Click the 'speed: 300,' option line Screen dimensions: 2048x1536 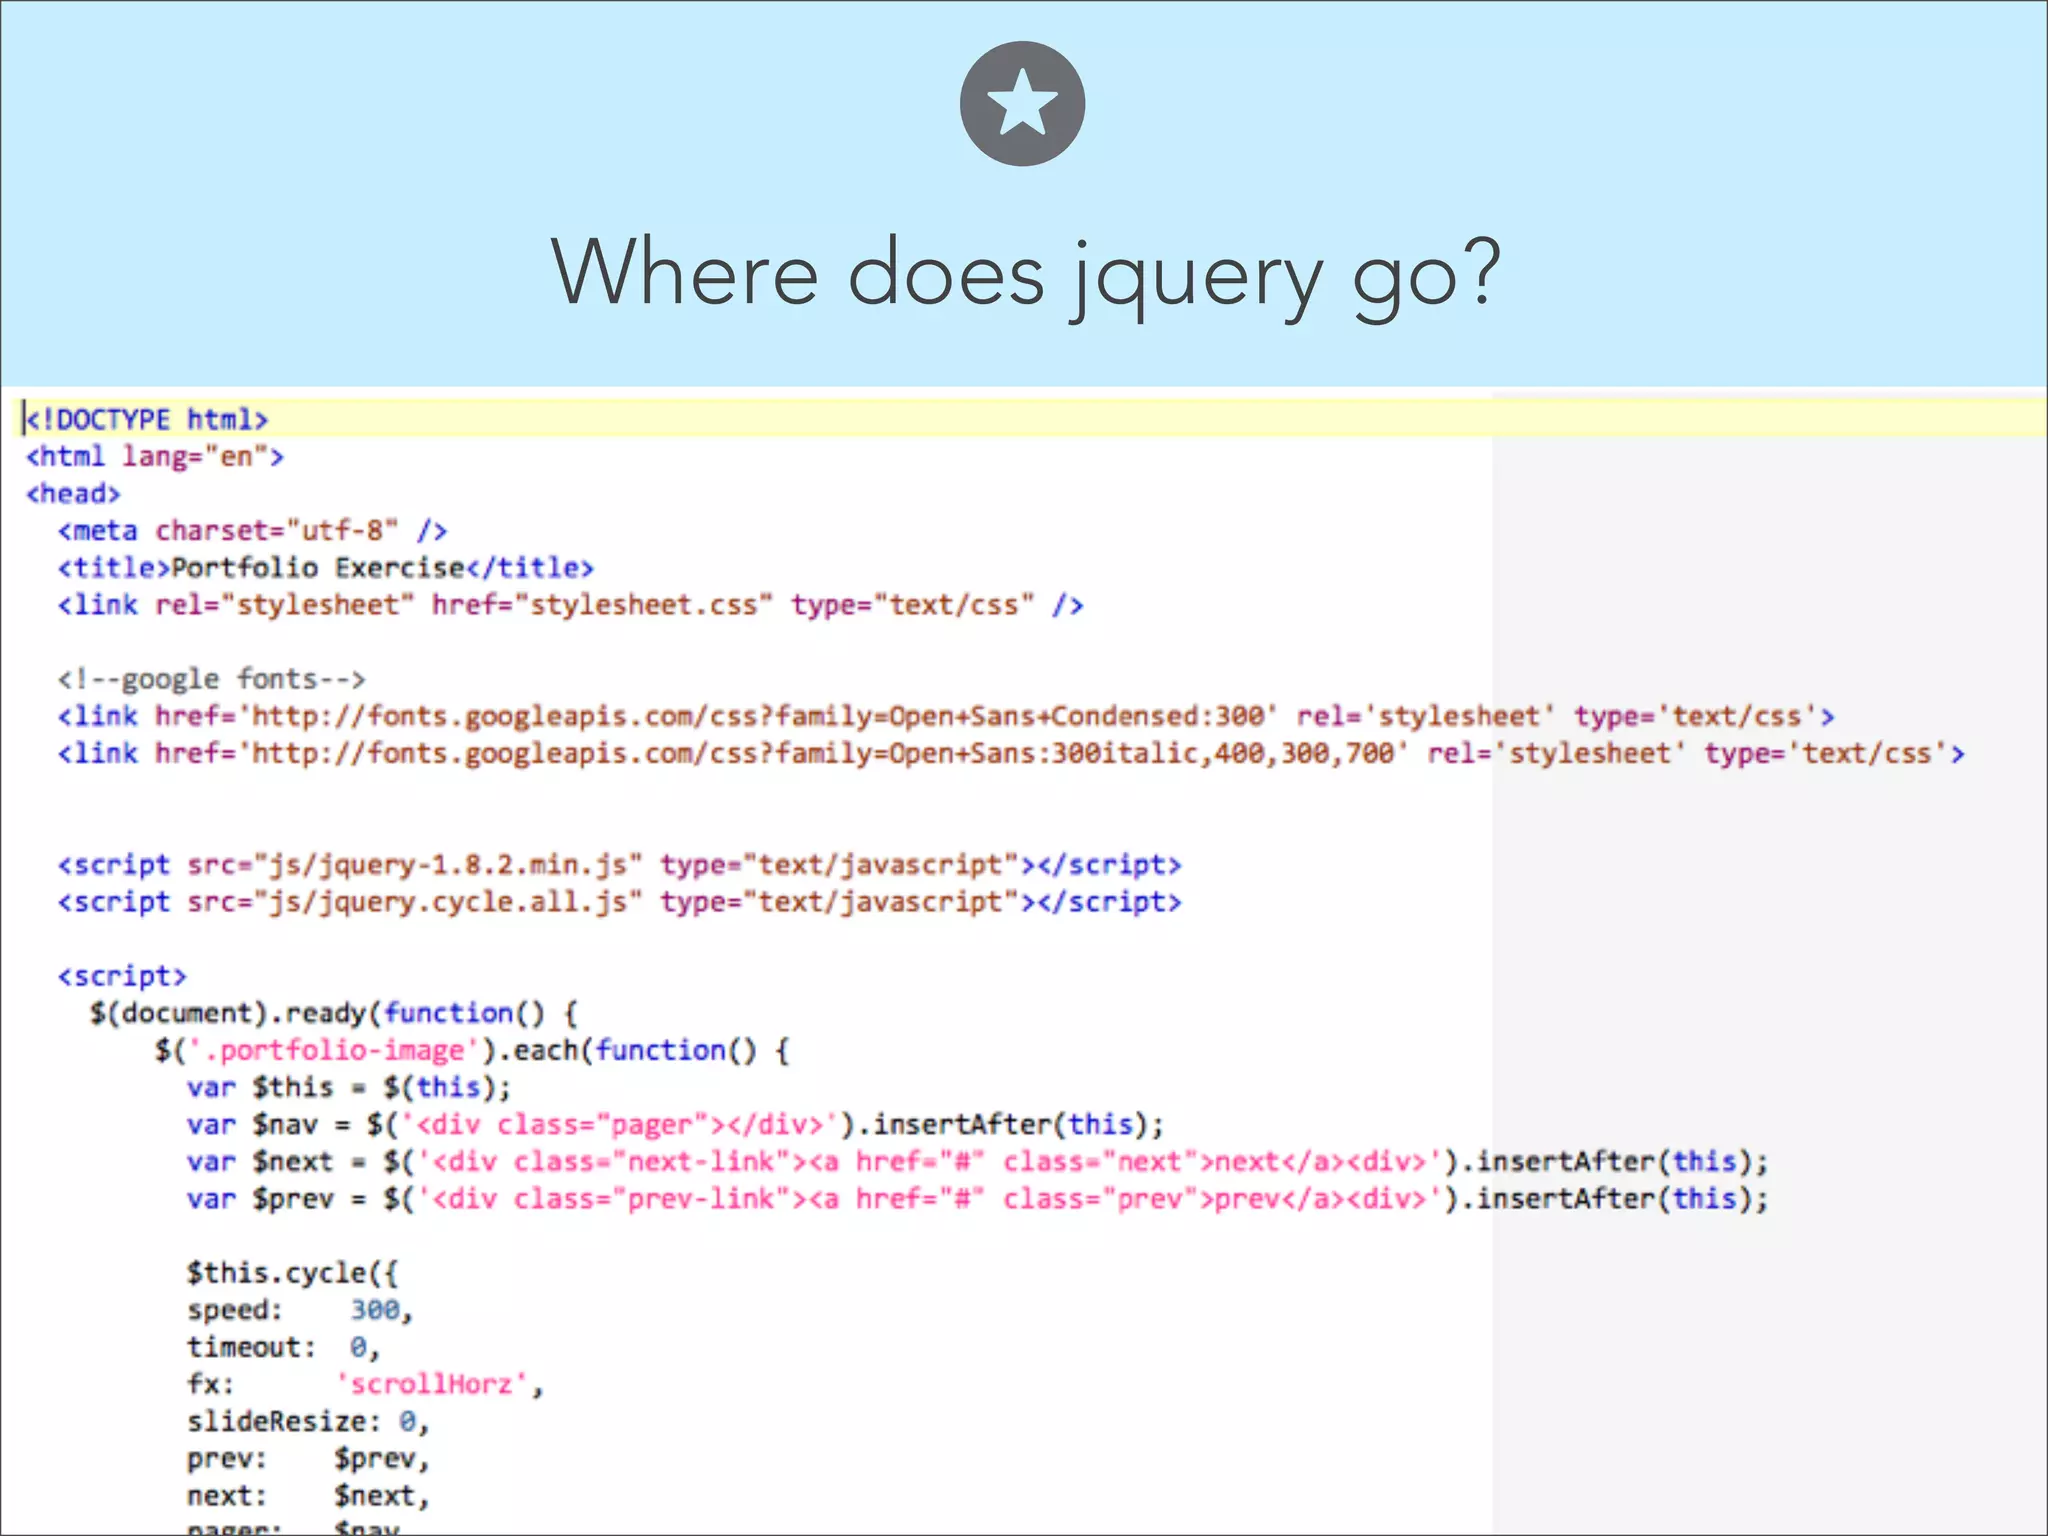pyautogui.click(x=300, y=1310)
